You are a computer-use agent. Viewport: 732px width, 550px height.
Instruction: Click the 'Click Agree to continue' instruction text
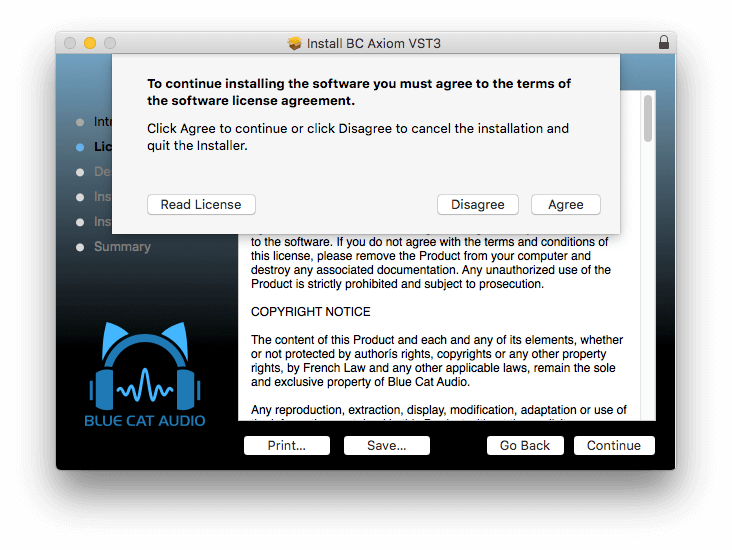(358, 137)
